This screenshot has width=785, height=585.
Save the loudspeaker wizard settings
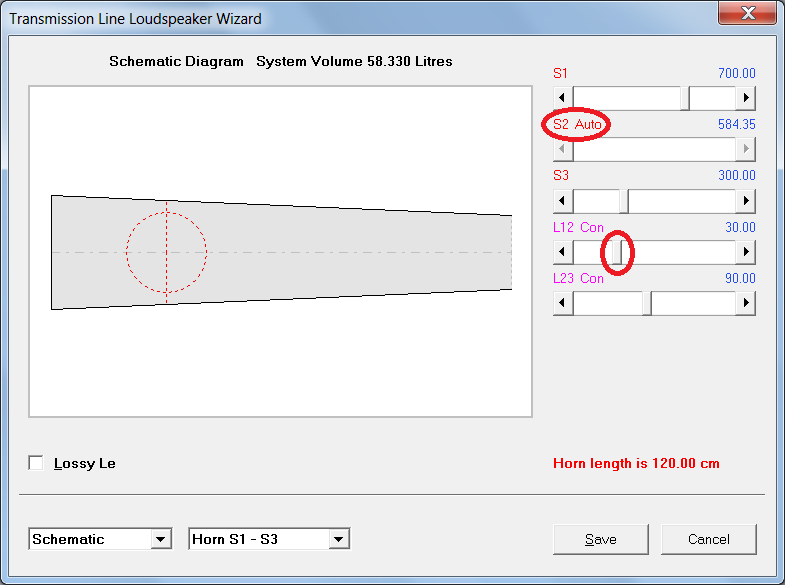coord(601,539)
